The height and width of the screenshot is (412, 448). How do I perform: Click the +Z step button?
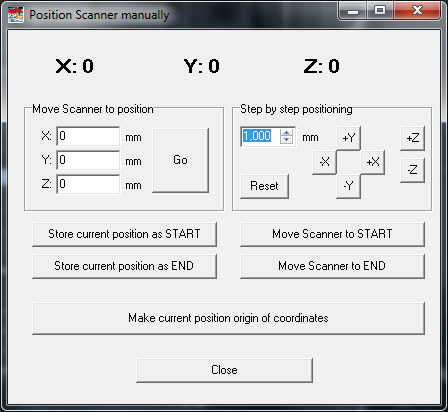pos(413,138)
